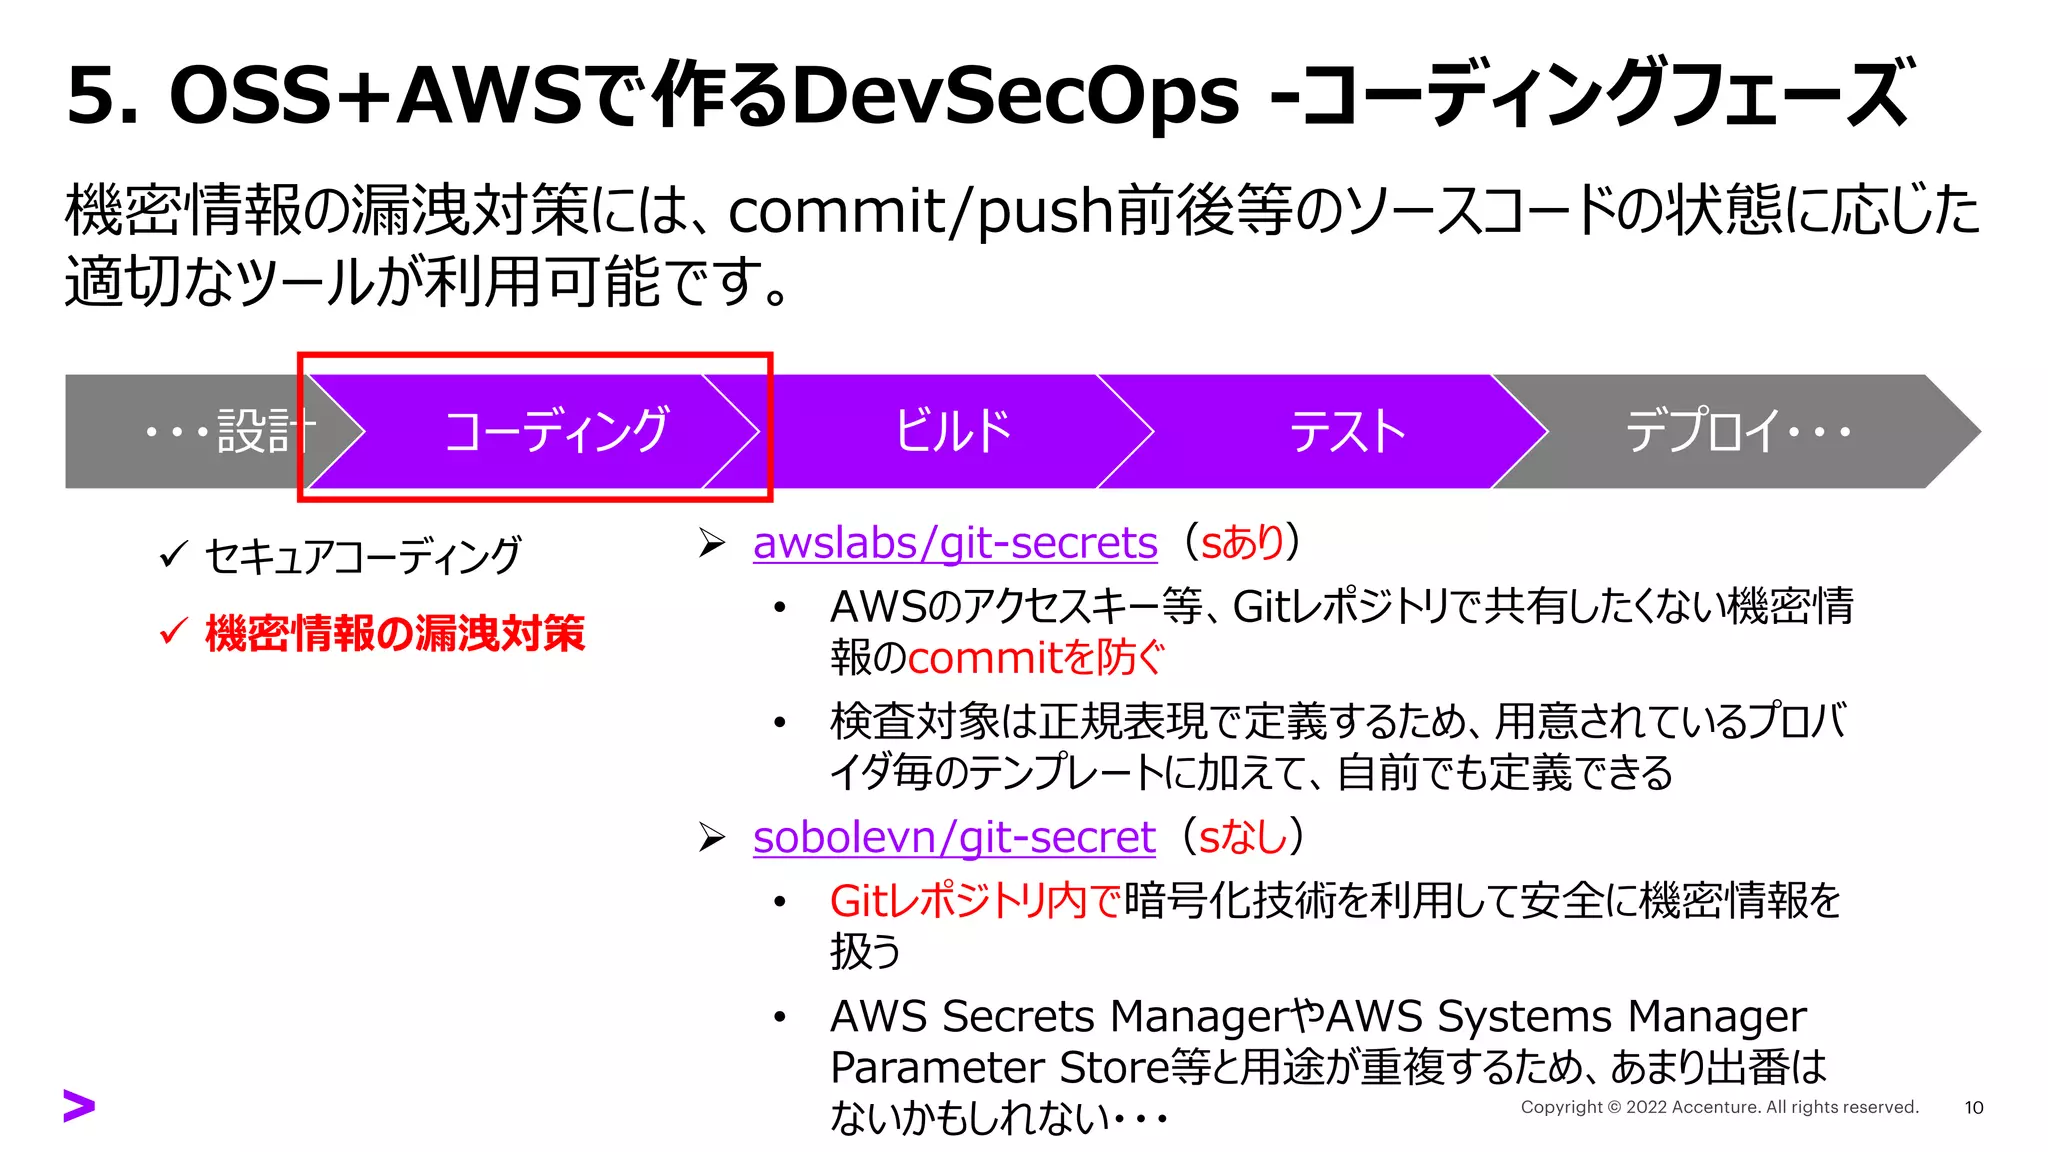This screenshot has width=2048, height=1152.
Task: Click the arrow bullet beside awslabs/git-secrets
Action: (x=712, y=543)
